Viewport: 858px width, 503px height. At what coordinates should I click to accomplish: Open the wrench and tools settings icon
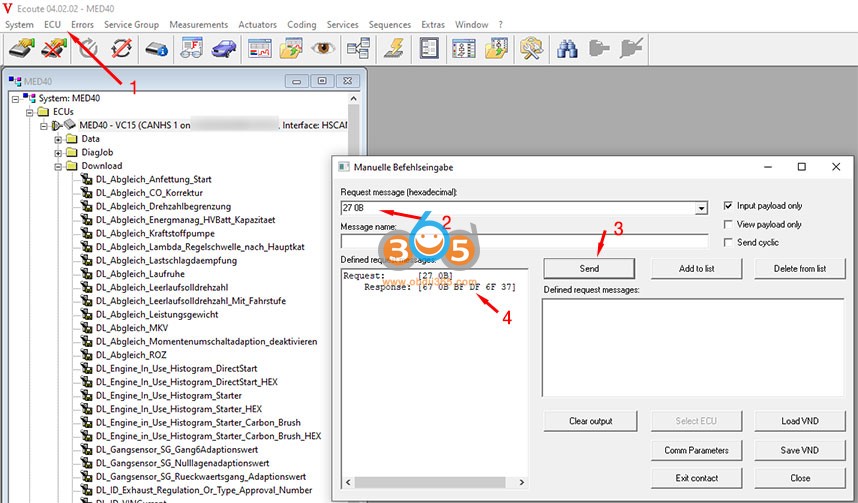(531, 48)
